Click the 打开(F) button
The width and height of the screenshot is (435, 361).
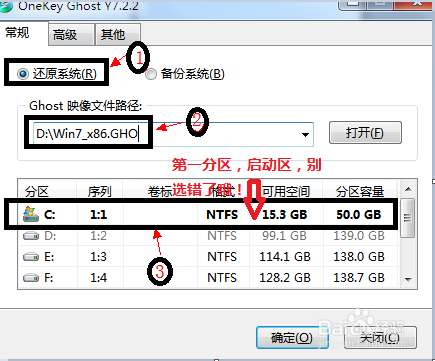pos(365,133)
